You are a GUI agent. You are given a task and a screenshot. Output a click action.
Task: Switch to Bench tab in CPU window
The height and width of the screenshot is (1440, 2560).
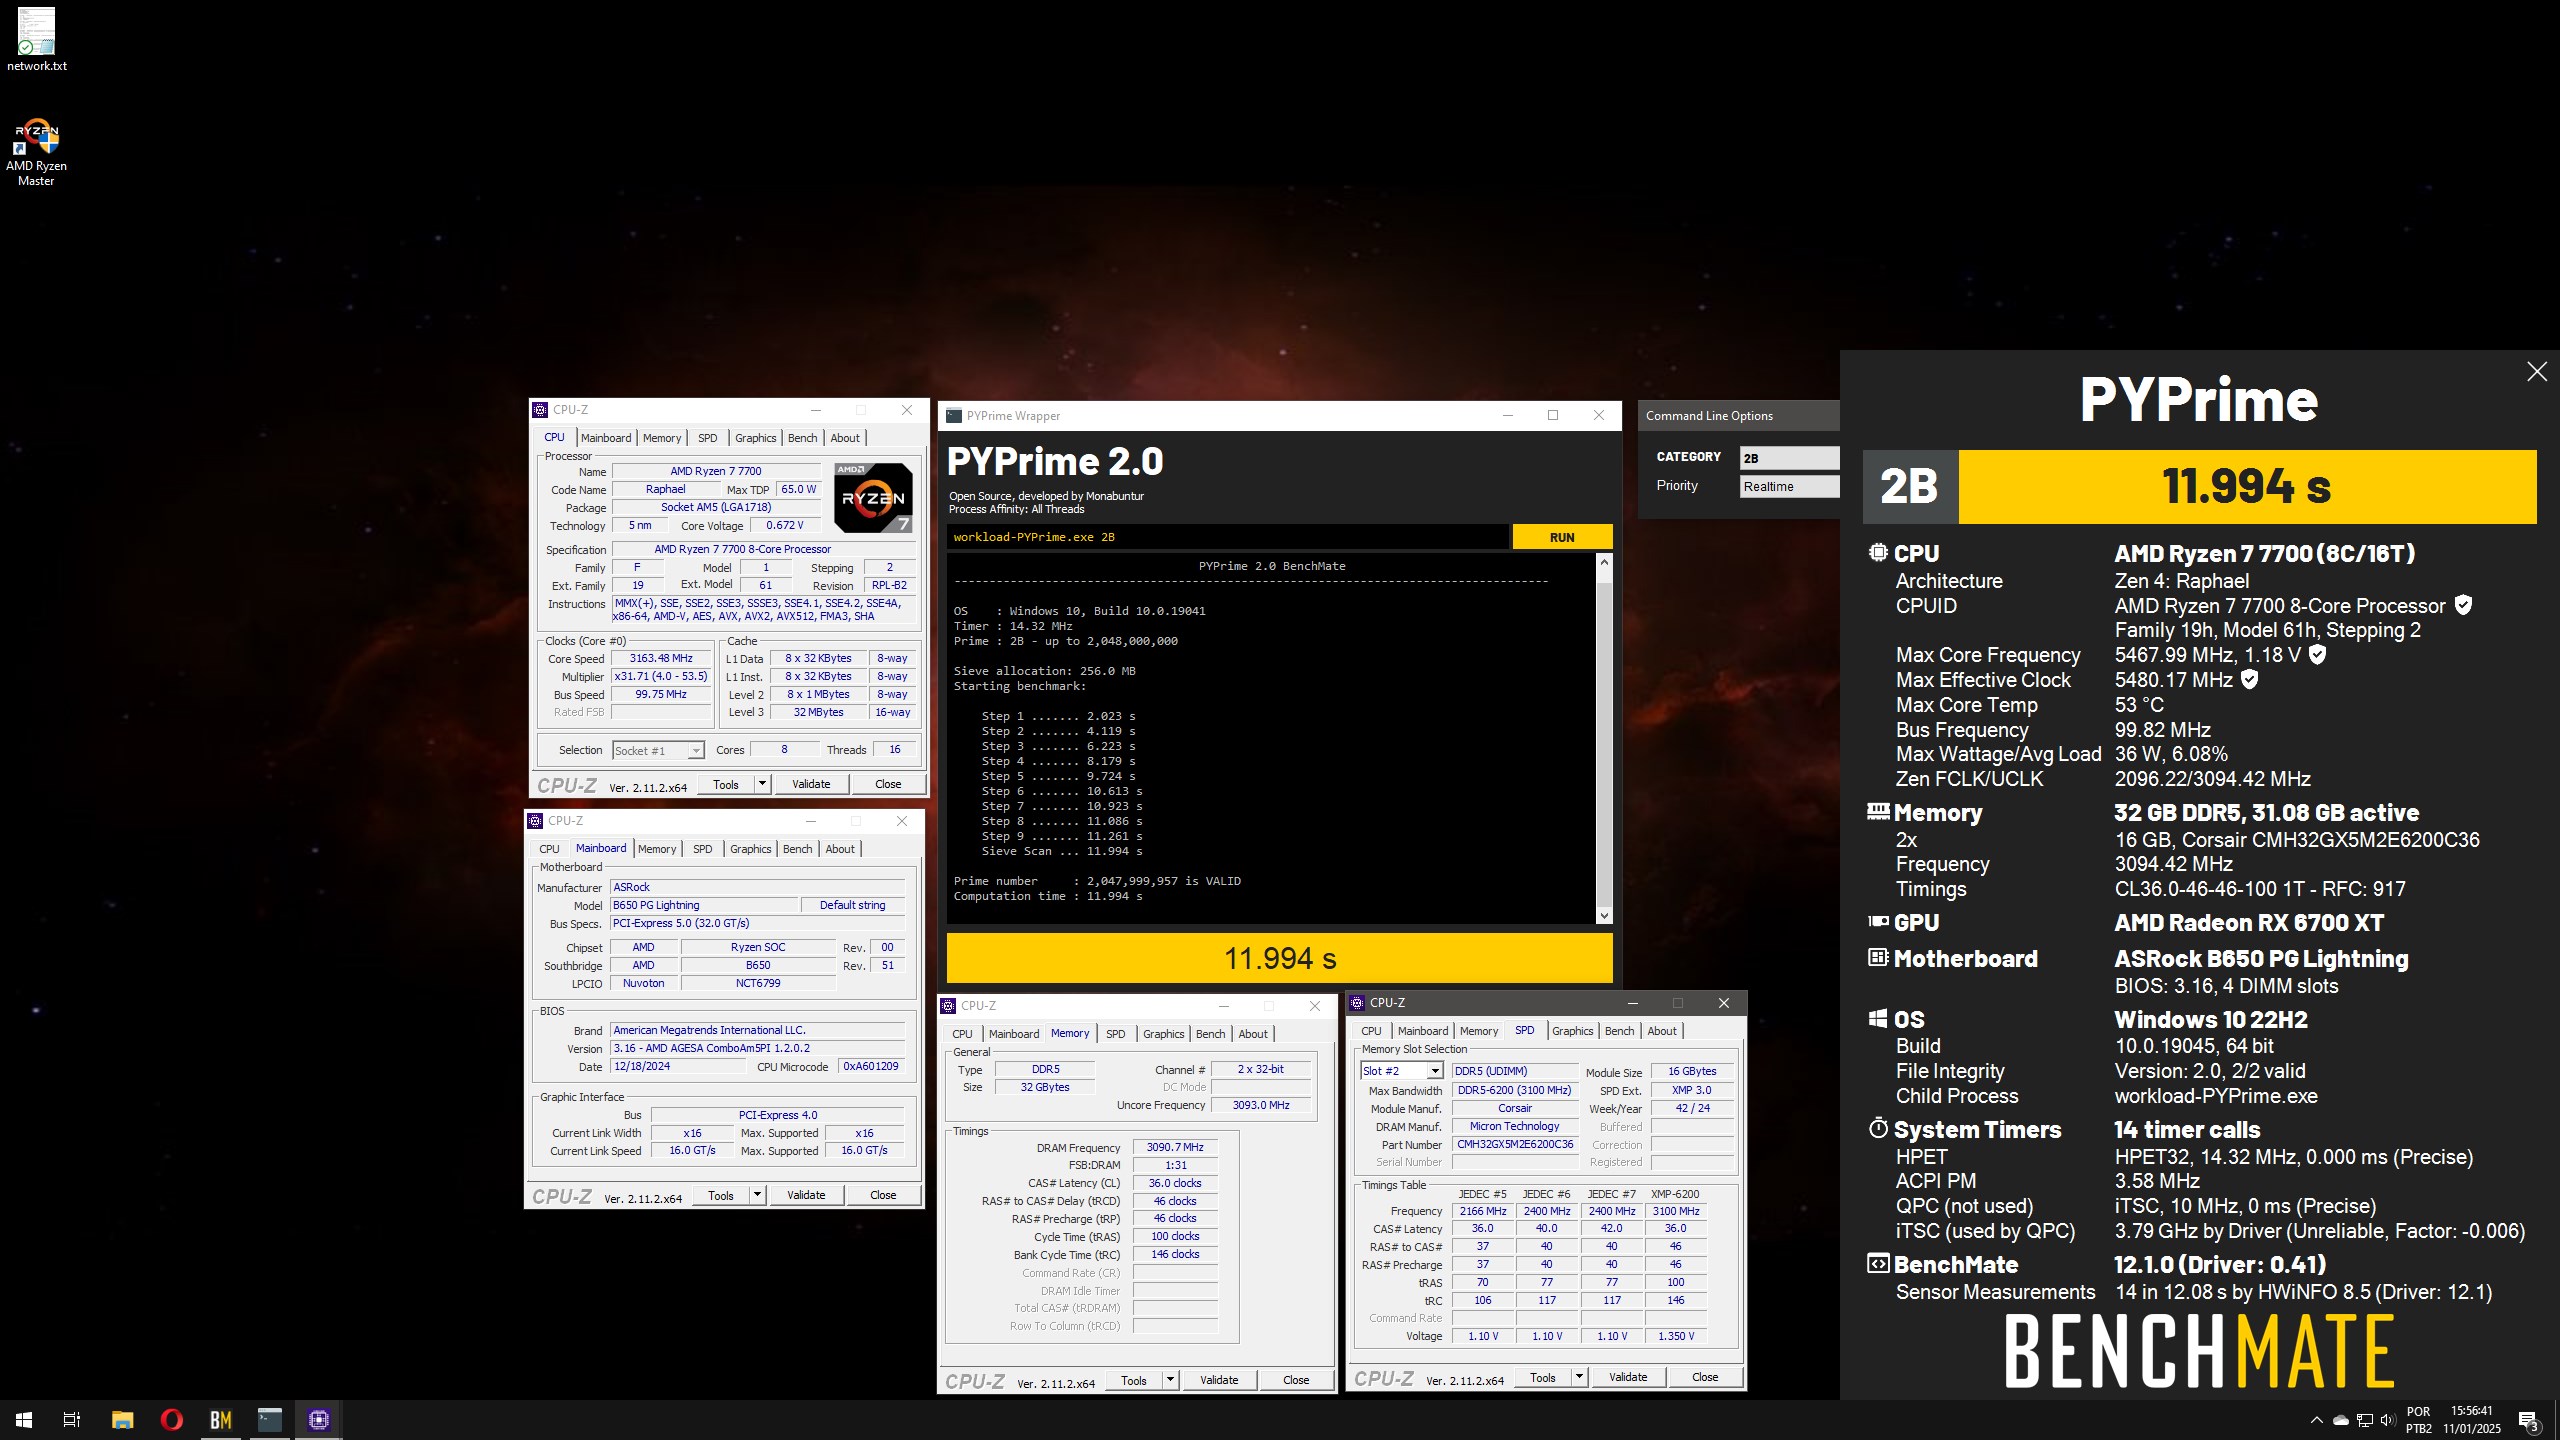tap(802, 438)
